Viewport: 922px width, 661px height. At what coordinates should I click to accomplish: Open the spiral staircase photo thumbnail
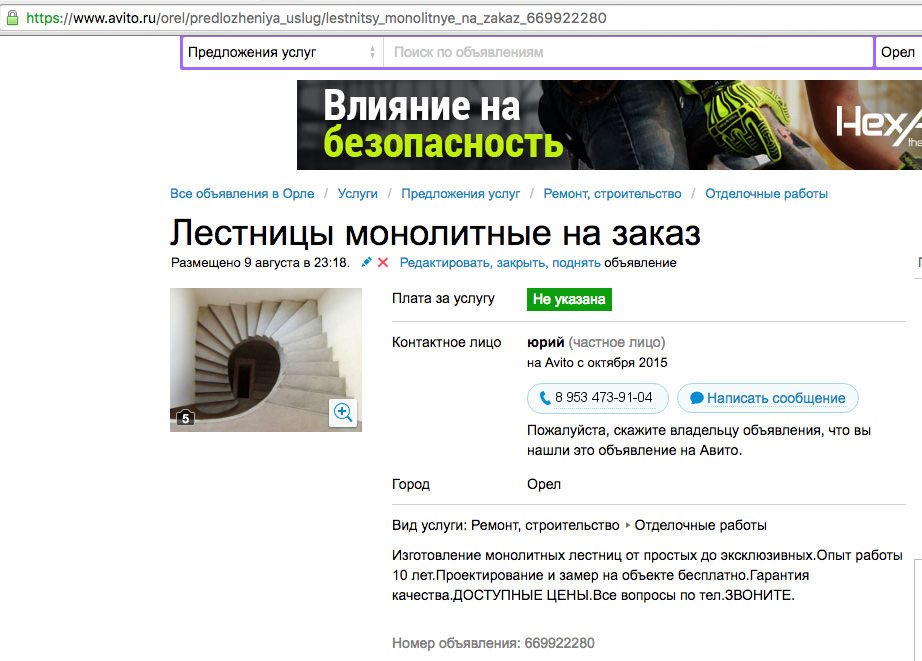click(266, 360)
